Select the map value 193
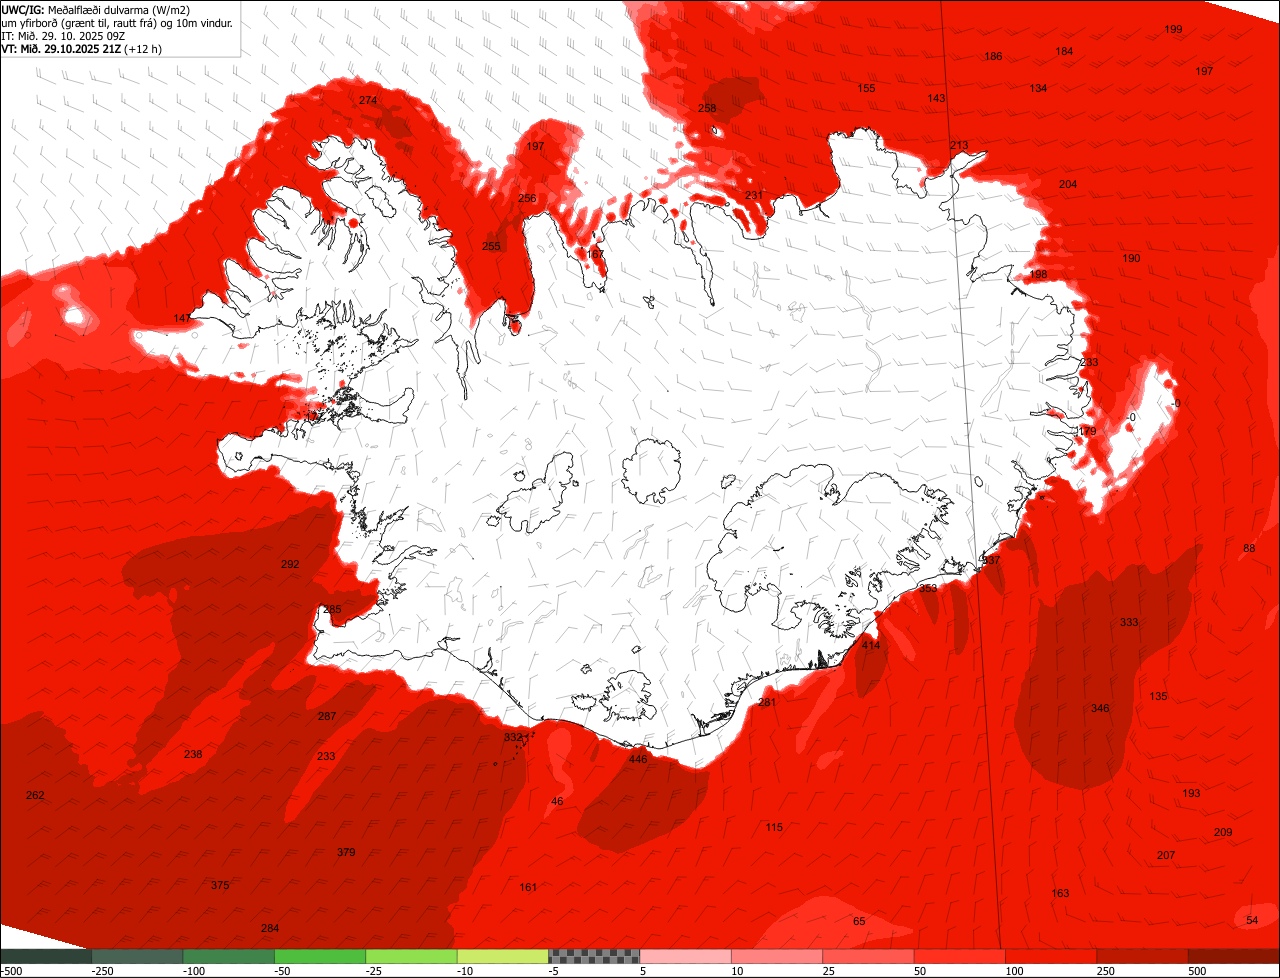Viewport: 1280px width, 978px height. pos(1191,793)
